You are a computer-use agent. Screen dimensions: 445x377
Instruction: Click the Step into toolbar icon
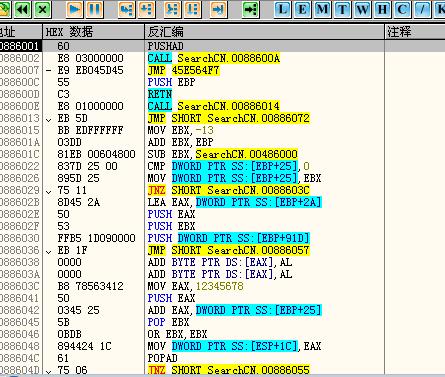tap(126, 9)
